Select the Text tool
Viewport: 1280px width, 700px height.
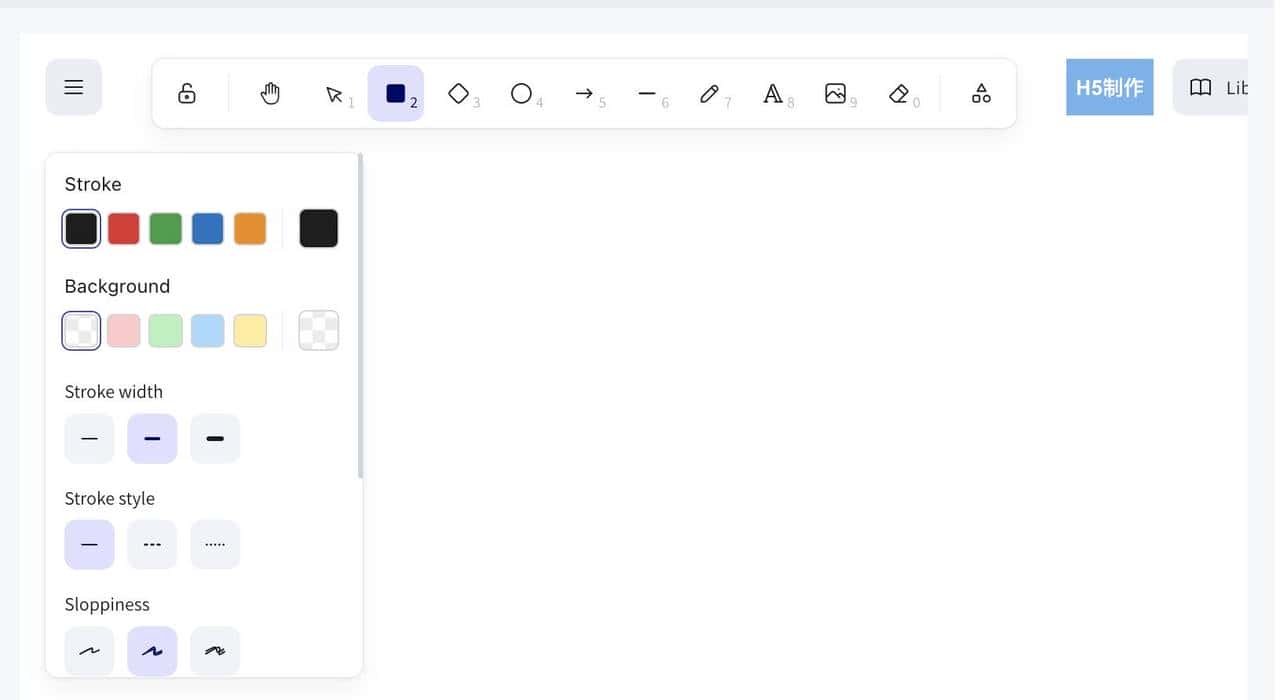pos(772,91)
